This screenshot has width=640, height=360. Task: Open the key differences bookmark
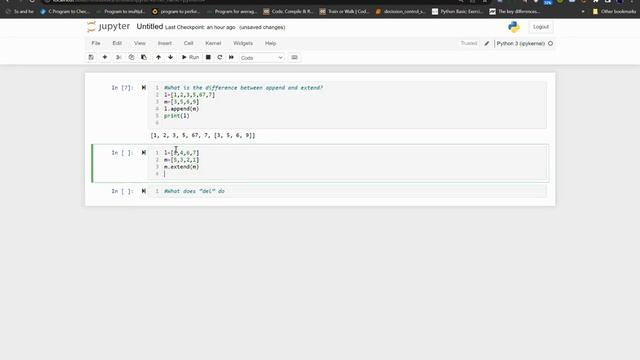pos(515,11)
